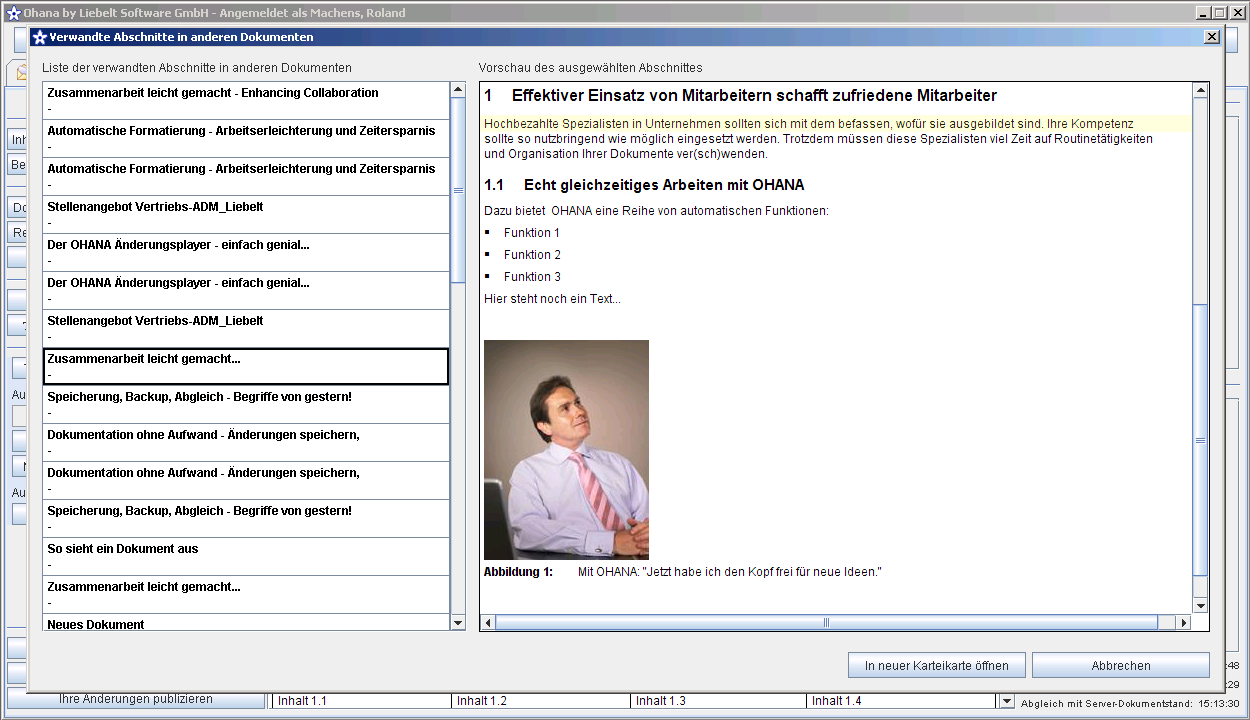Viewport: 1250px width, 720px height.
Task: Select So sieht ein Dokument aus entry
Action: [246, 556]
